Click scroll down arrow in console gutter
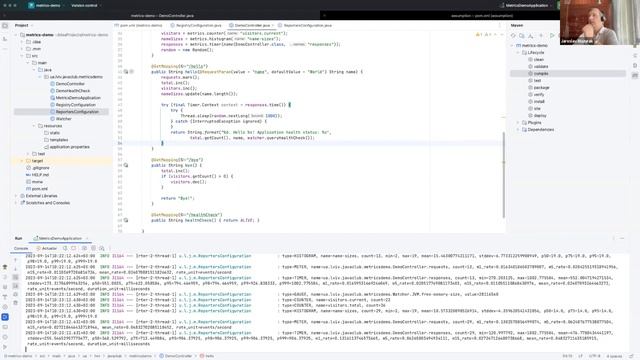Image resolution: width=640 pixels, height=360 pixels. [x=16, y=268]
